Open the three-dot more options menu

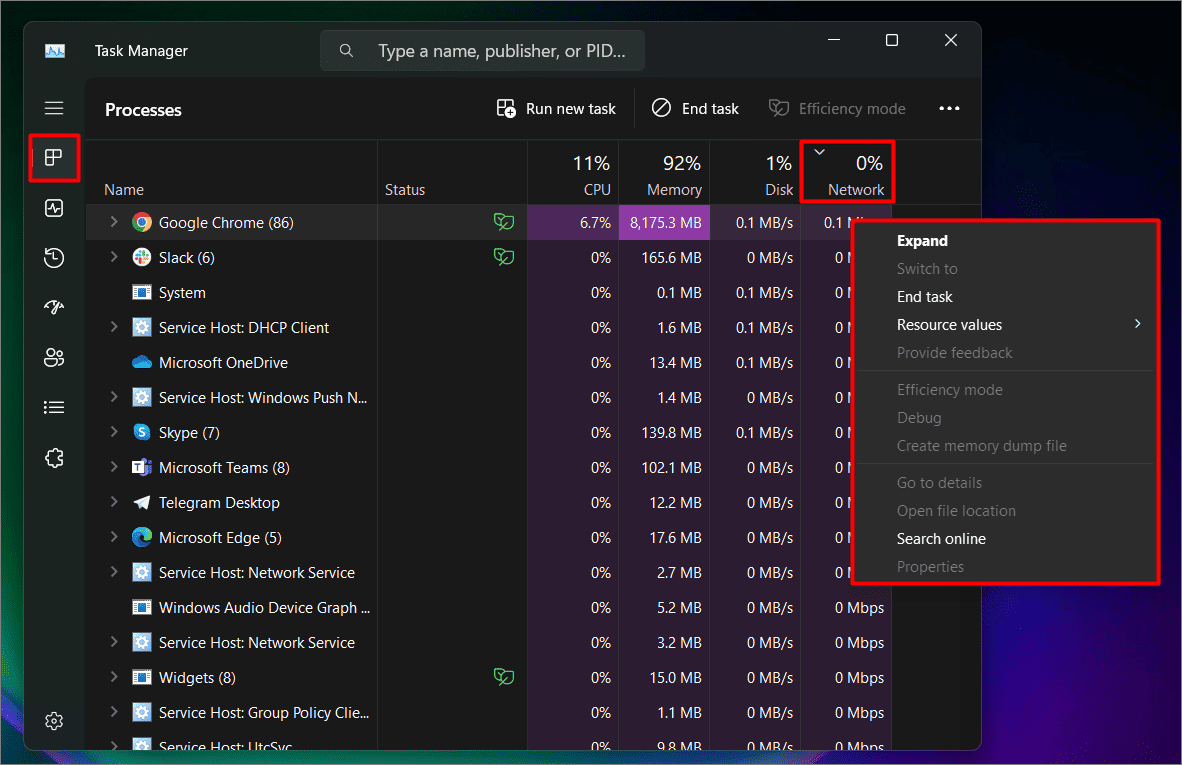[949, 109]
